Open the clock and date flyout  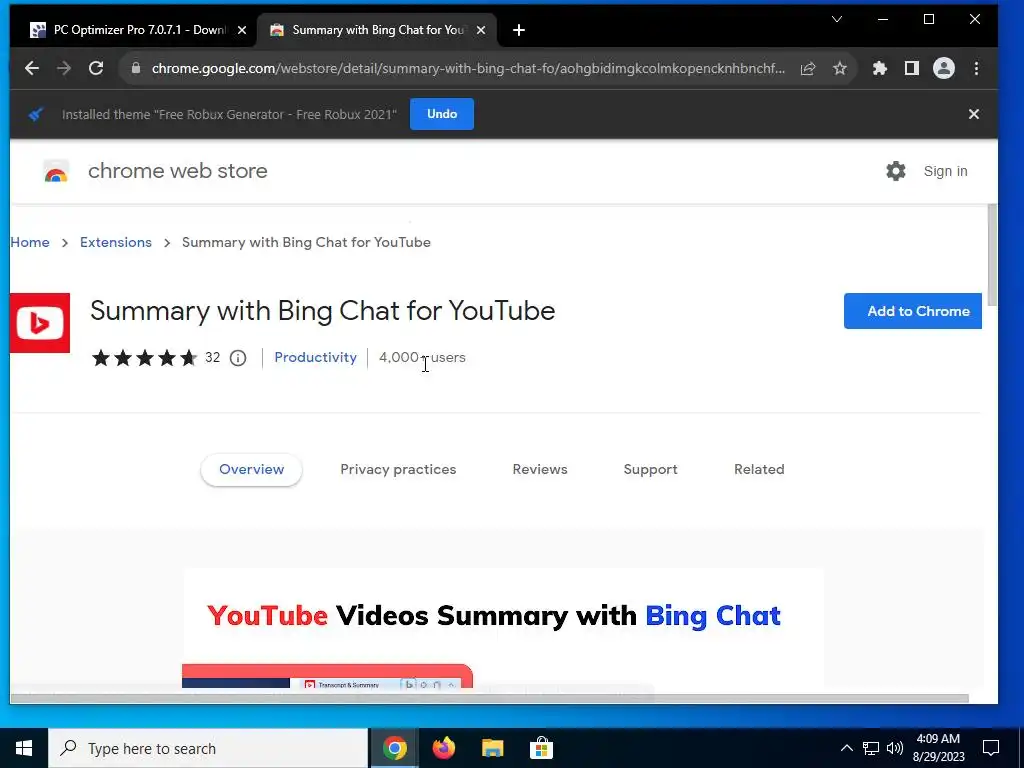point(938,748)
